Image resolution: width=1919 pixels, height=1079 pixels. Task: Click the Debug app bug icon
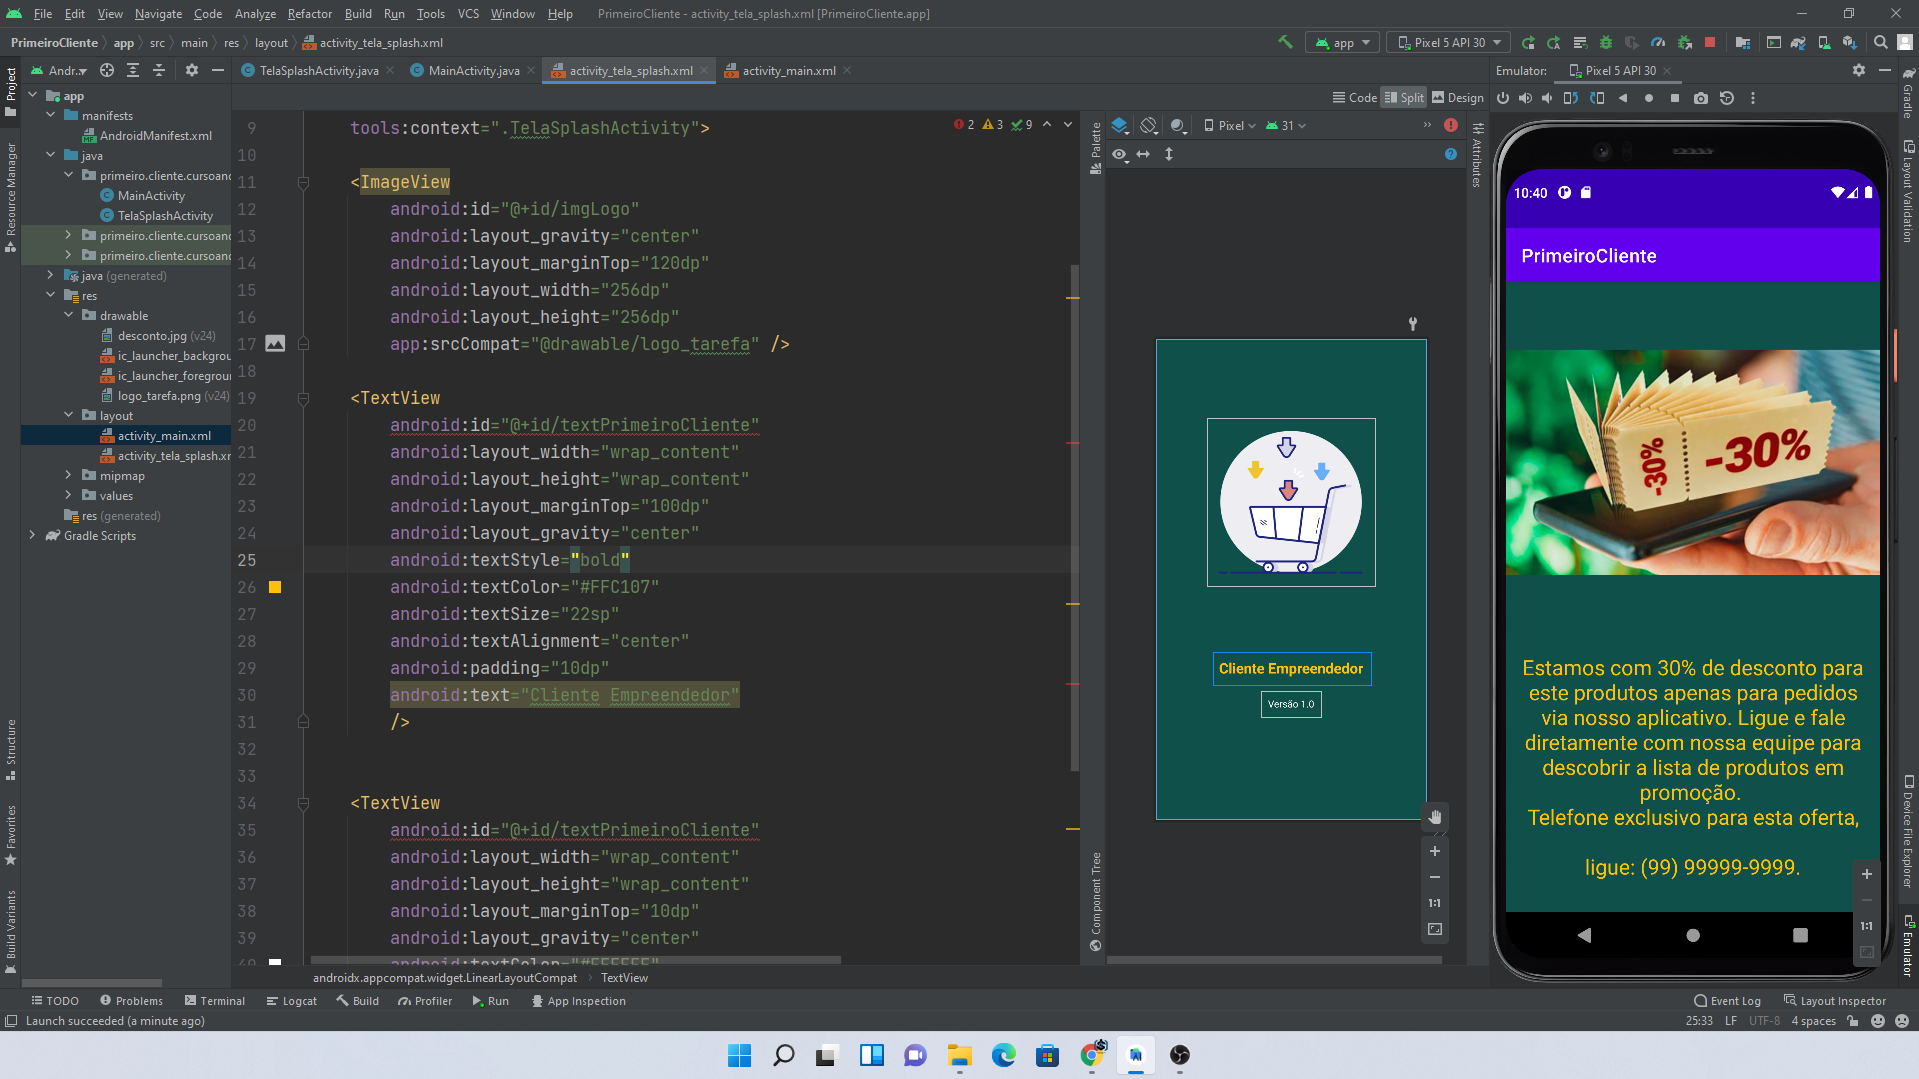1606,42
